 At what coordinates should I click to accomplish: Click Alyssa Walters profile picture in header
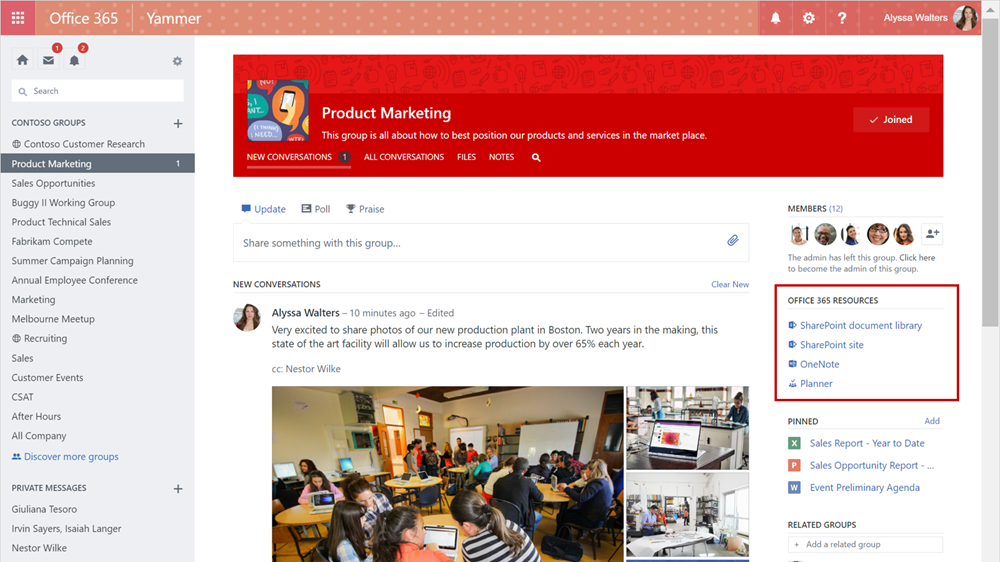pyautogui.click(x=965, y=18)
